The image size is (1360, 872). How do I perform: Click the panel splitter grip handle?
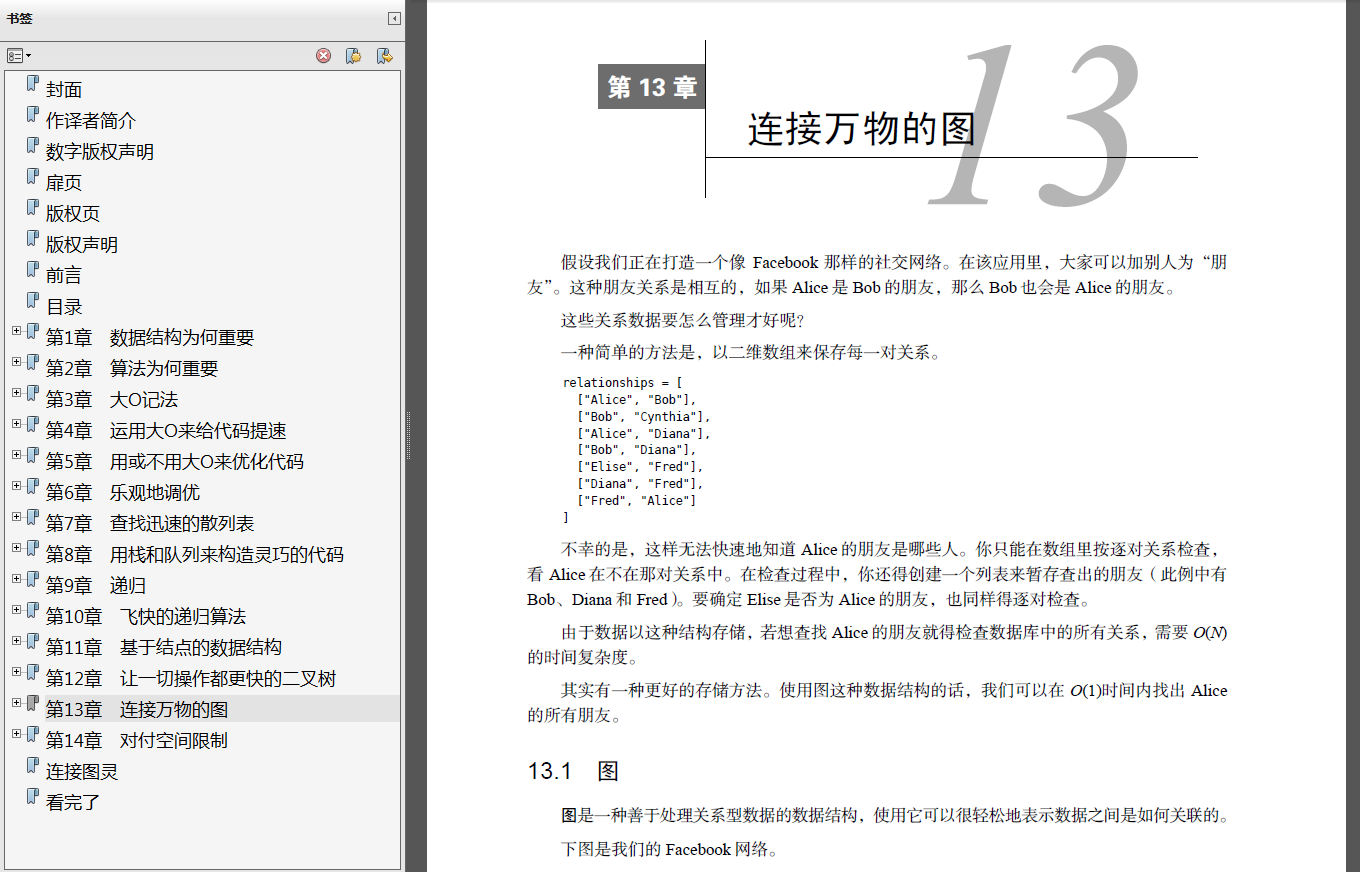[x=407, y=435]
